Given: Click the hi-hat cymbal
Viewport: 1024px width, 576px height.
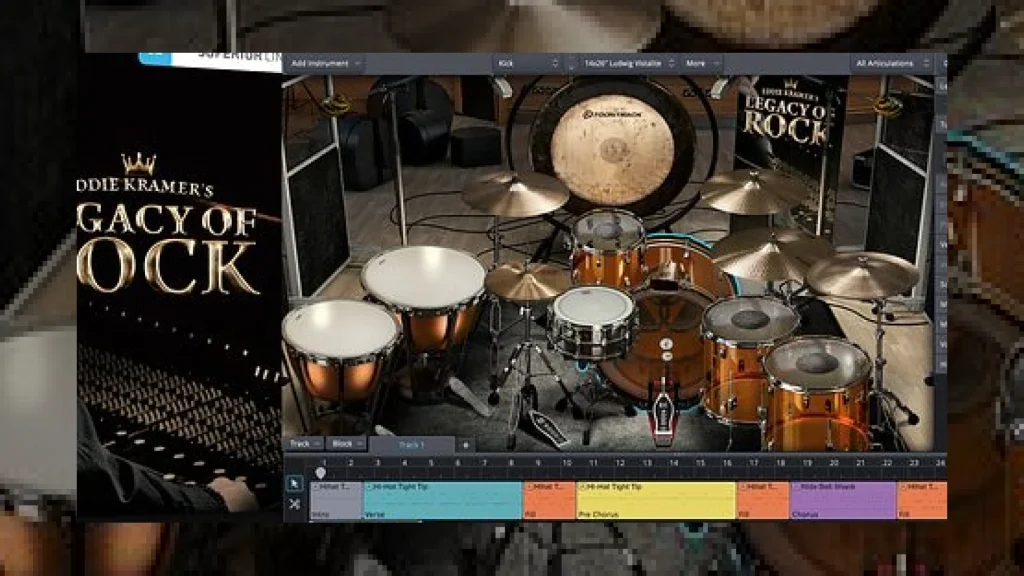Looking at the screenshot, I should click(x=528, y=282).
